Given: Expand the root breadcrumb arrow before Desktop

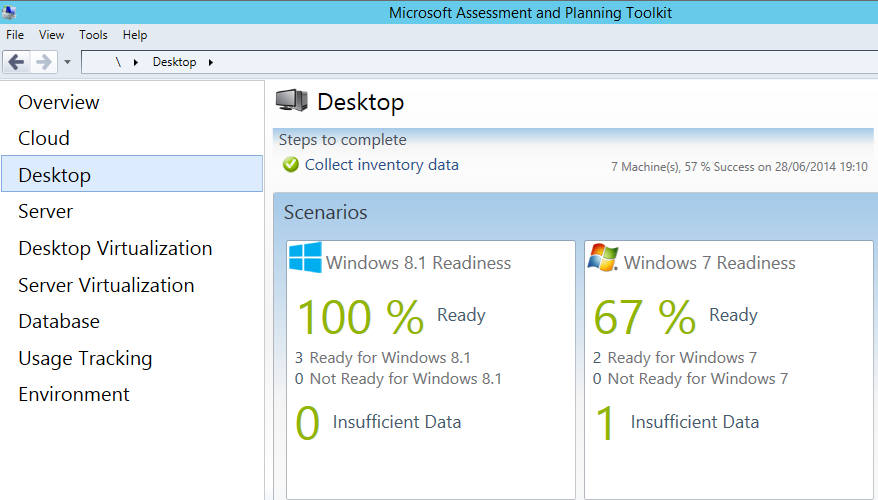Looking at the screenshot, I should pyautogui.click(x=135, y=62).
